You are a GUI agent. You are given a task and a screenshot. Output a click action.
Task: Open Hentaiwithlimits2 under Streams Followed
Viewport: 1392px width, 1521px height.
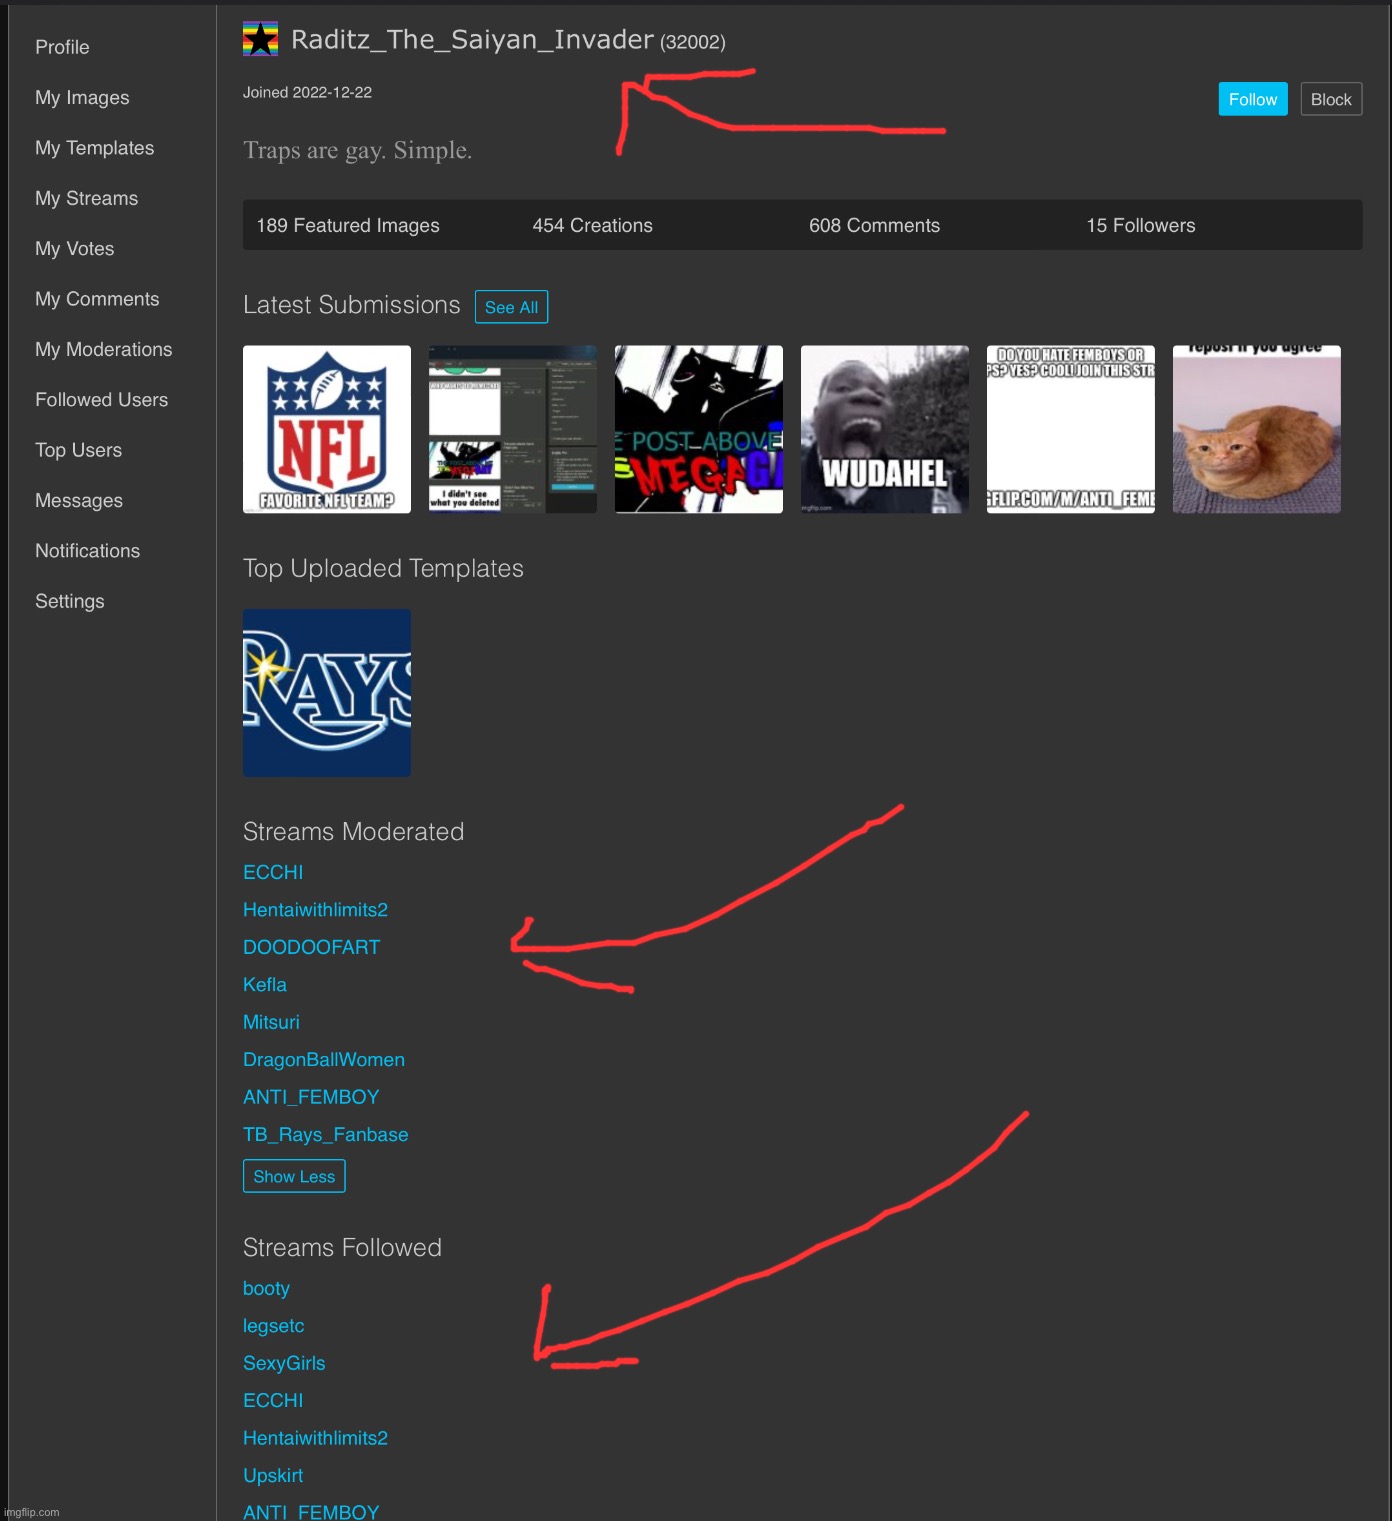(315, 1438)
